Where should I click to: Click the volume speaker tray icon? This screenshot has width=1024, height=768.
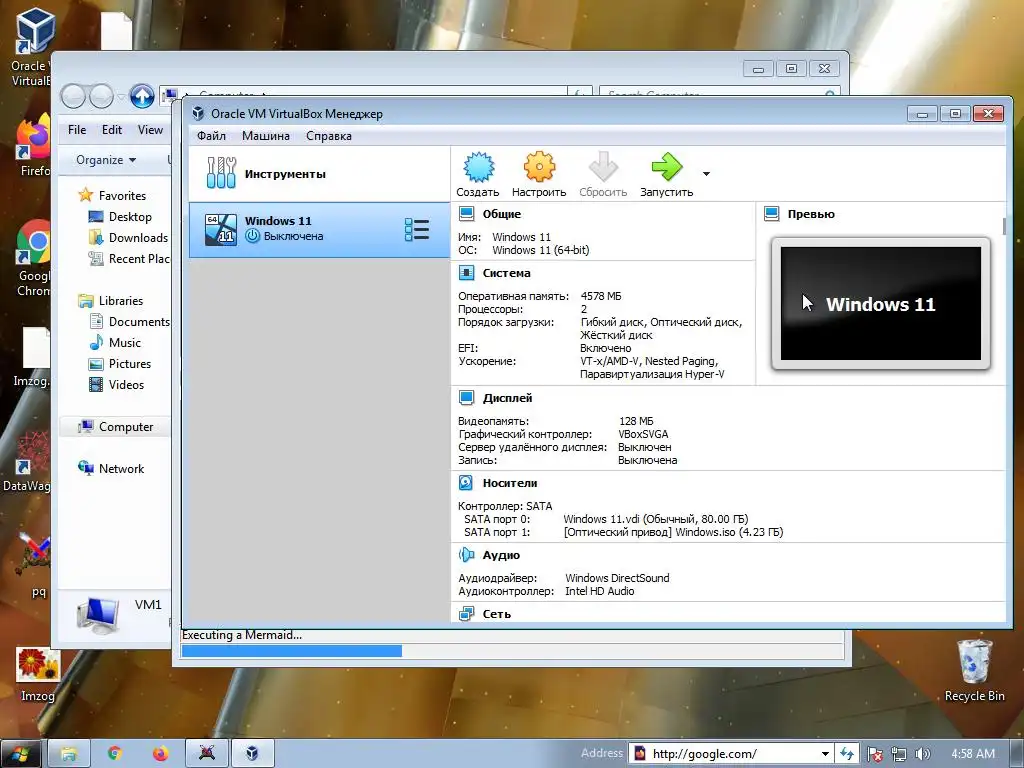[922, 754]
